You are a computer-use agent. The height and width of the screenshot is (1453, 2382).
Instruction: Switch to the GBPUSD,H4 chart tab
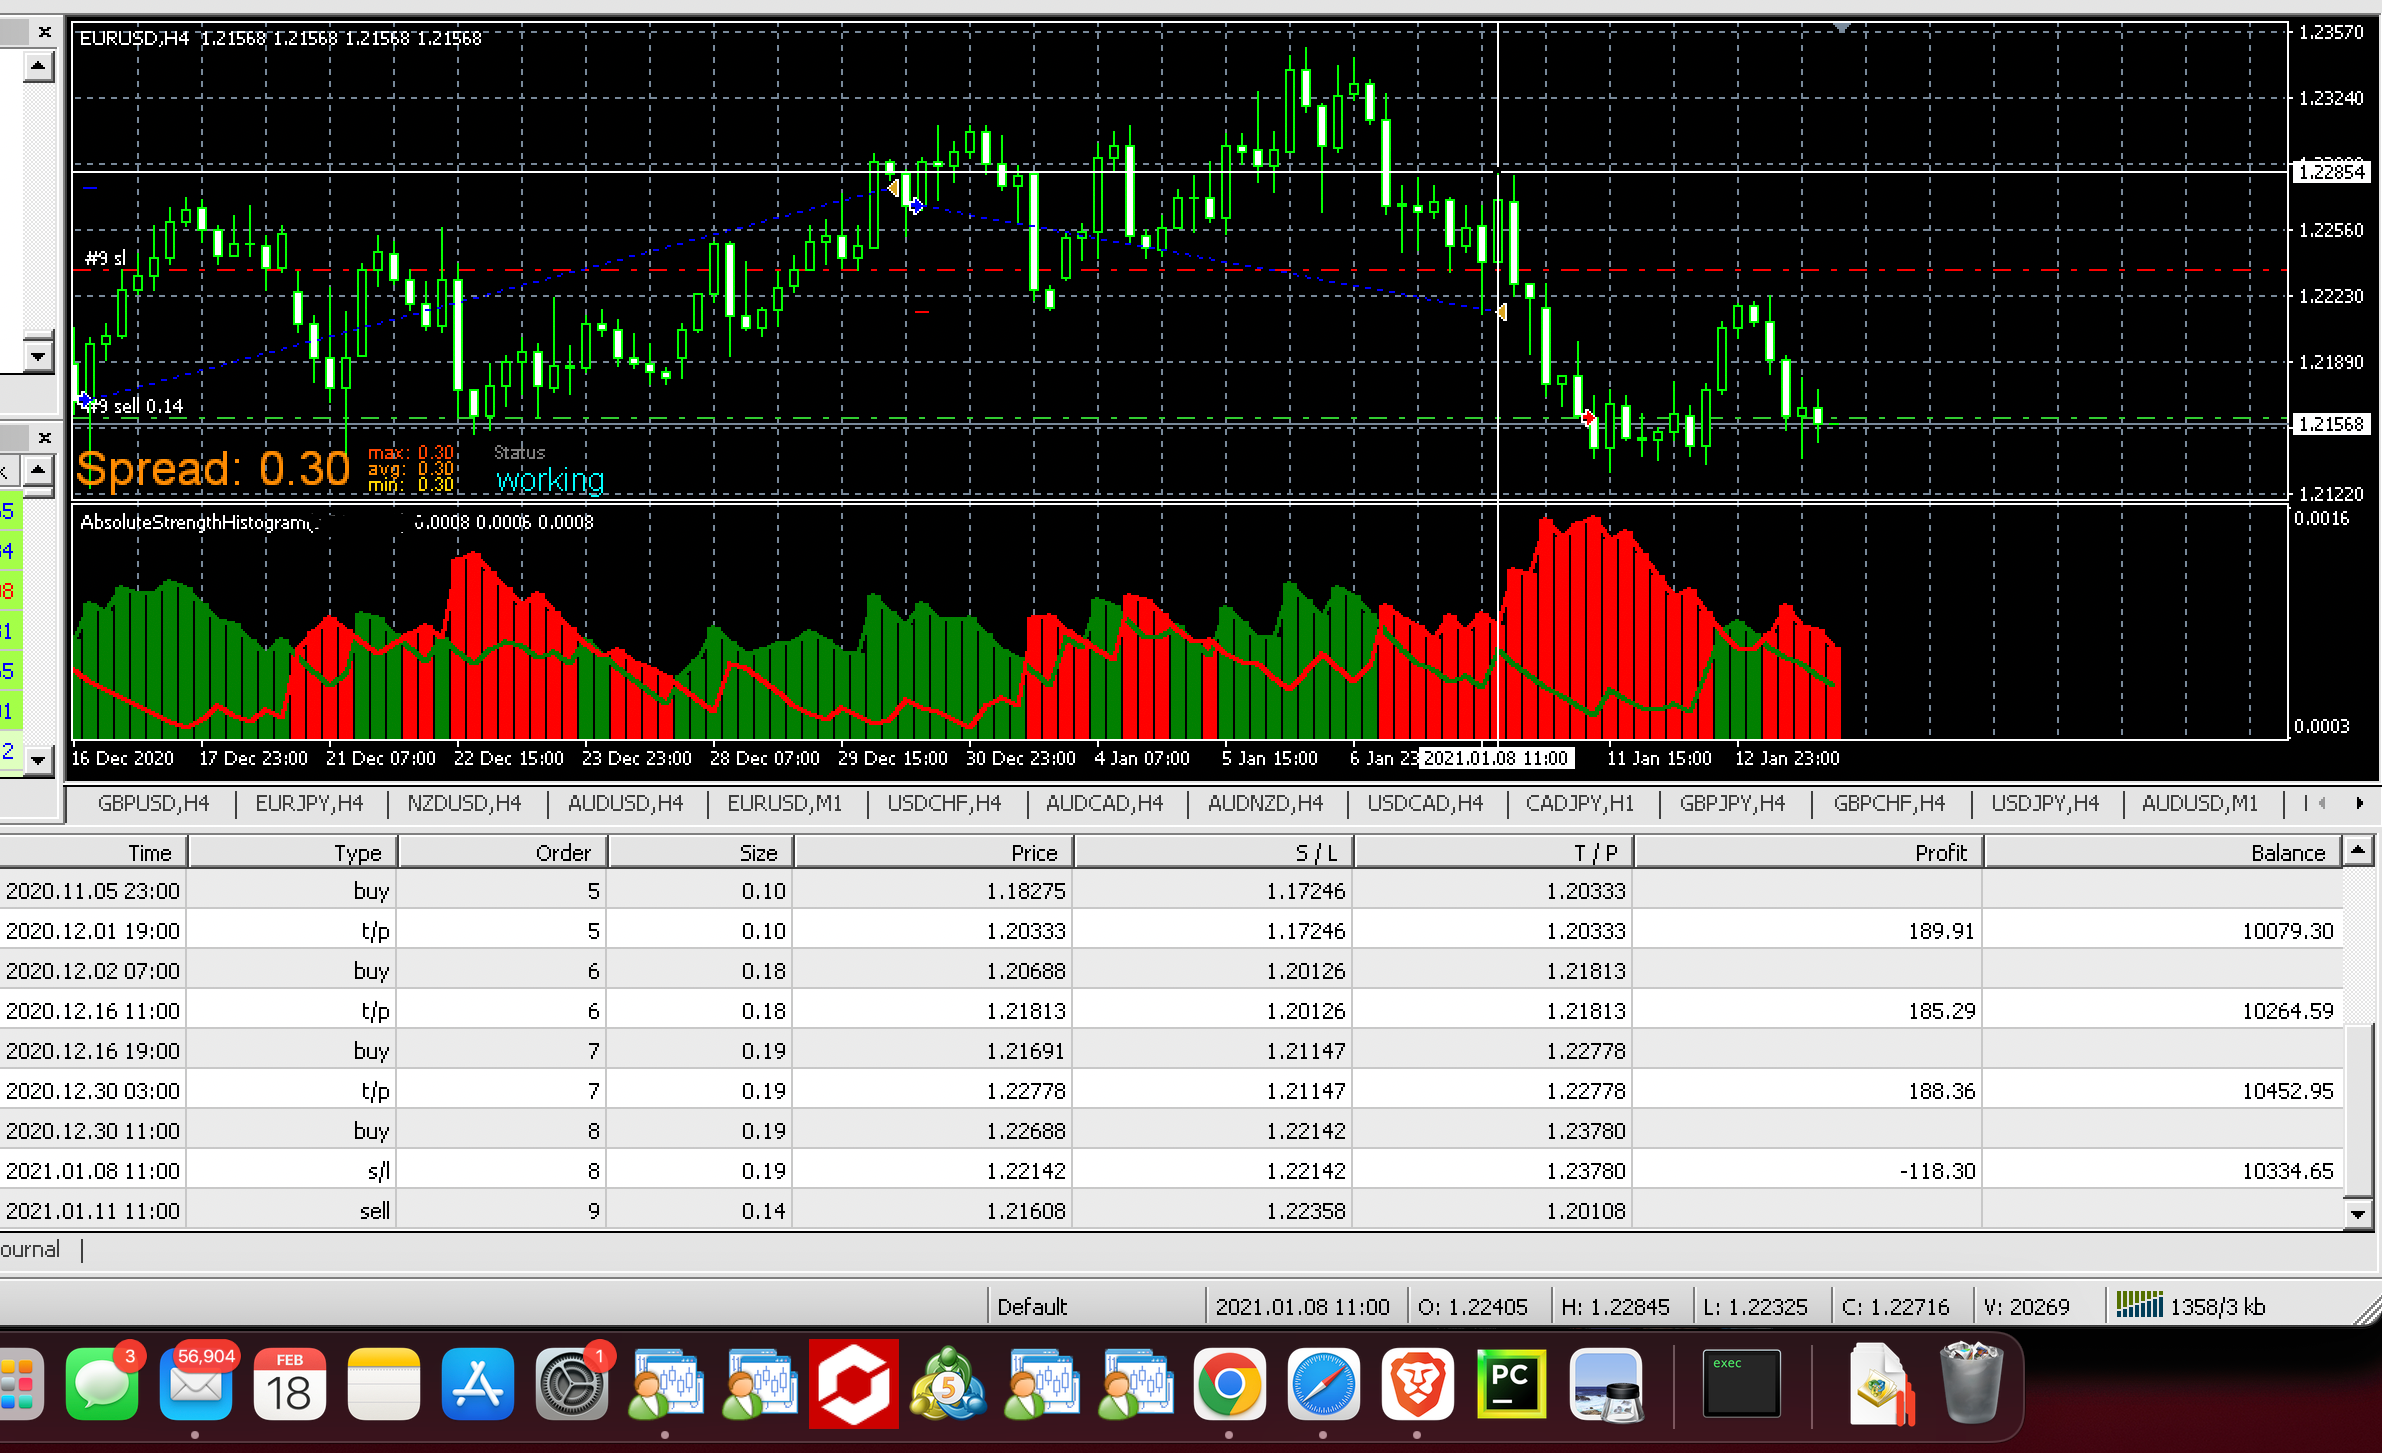tap(153, 803)
